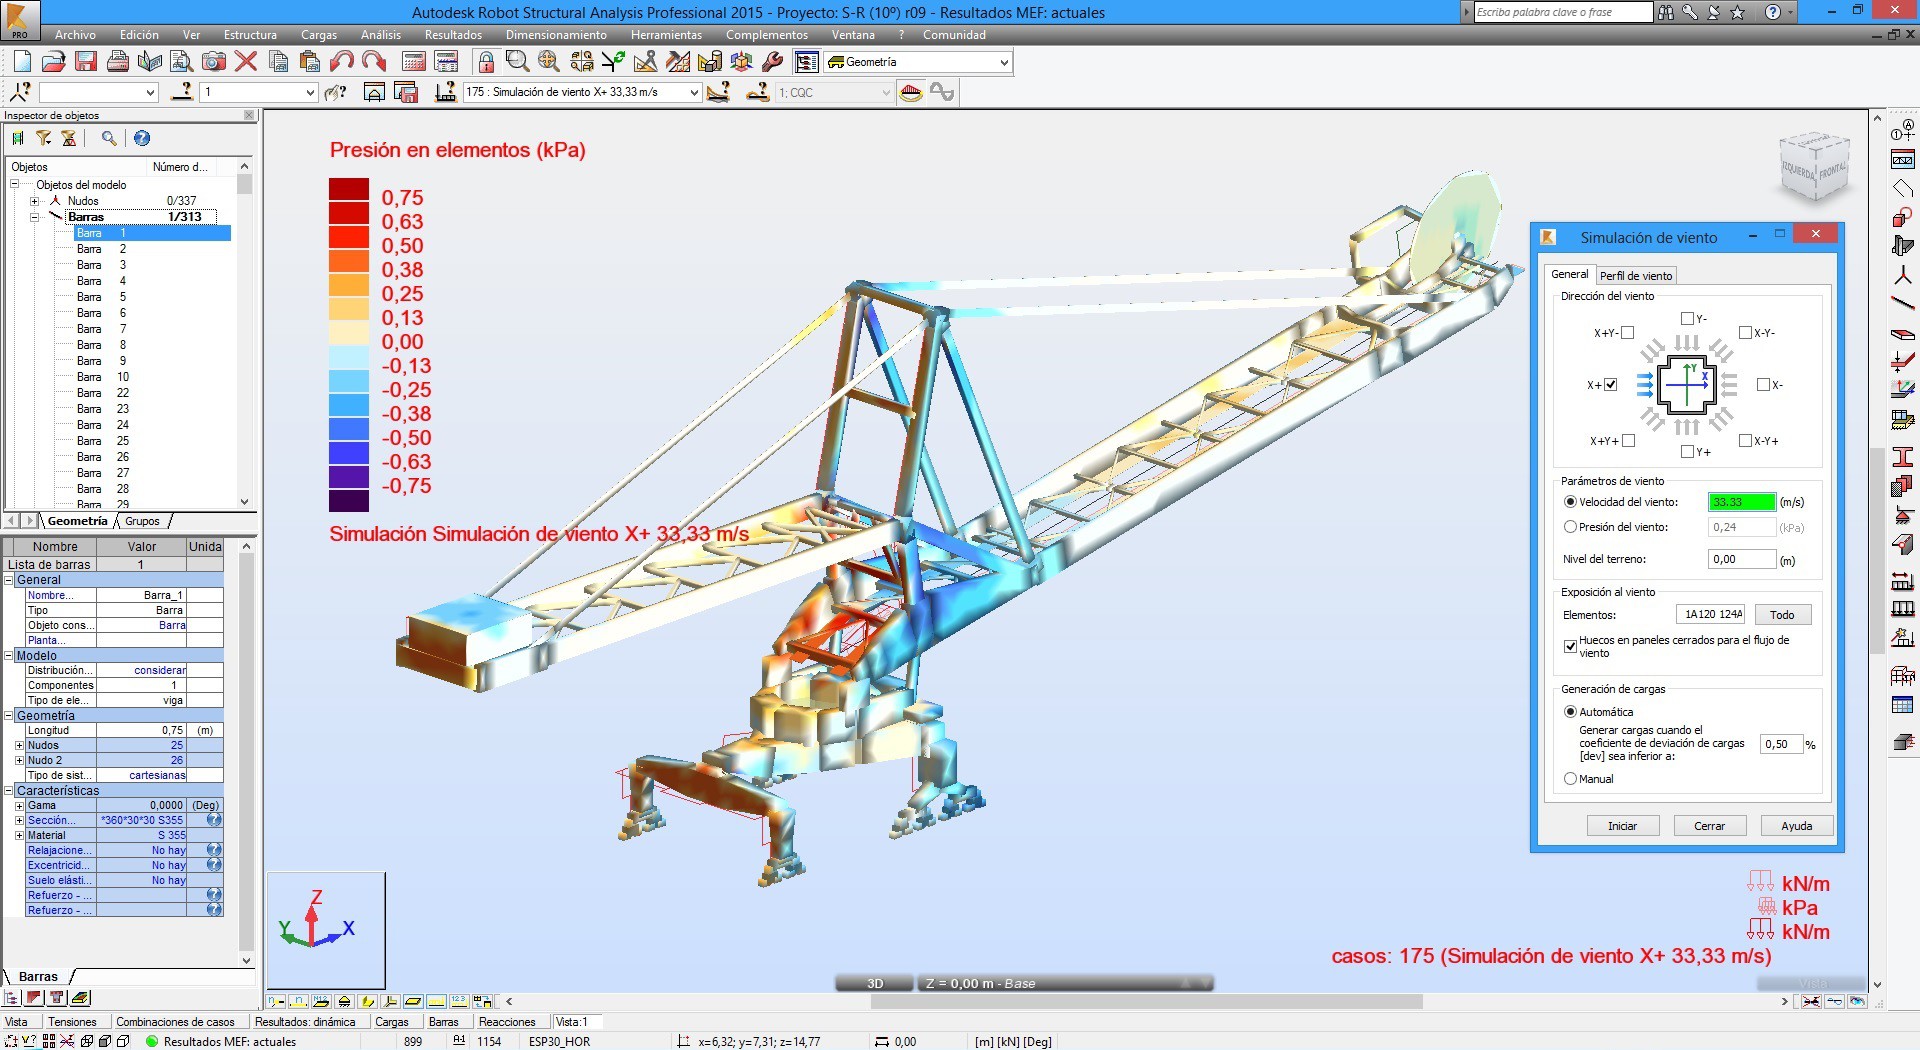Click the bar selection icon
Viewport: 1920px width, 1050px height.
click(182, 92)
